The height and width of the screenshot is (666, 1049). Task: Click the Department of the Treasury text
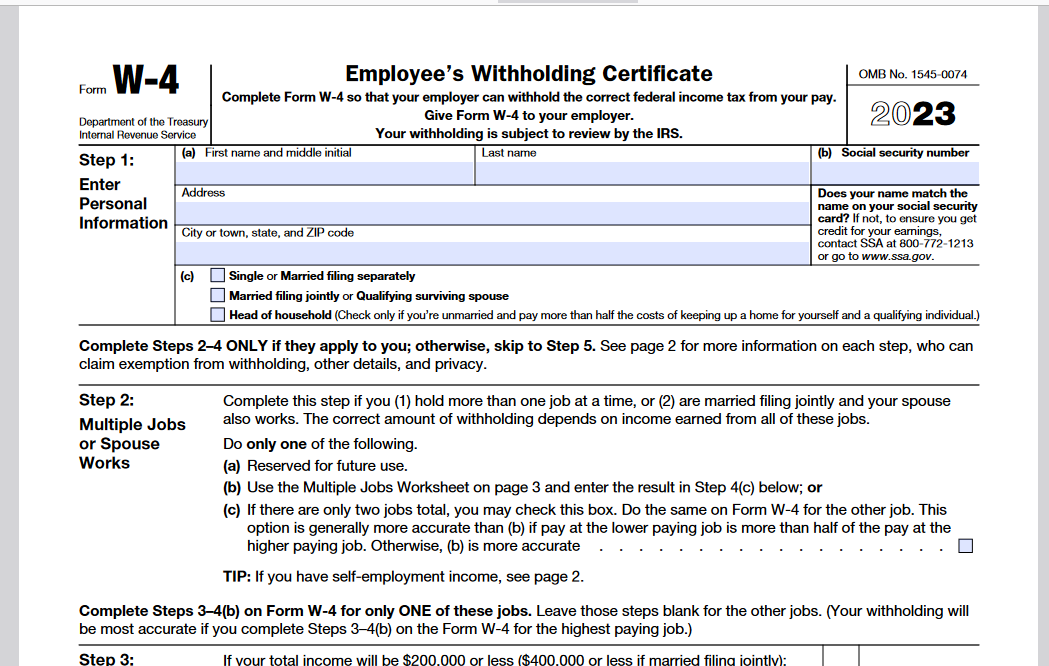pos(143,122)
